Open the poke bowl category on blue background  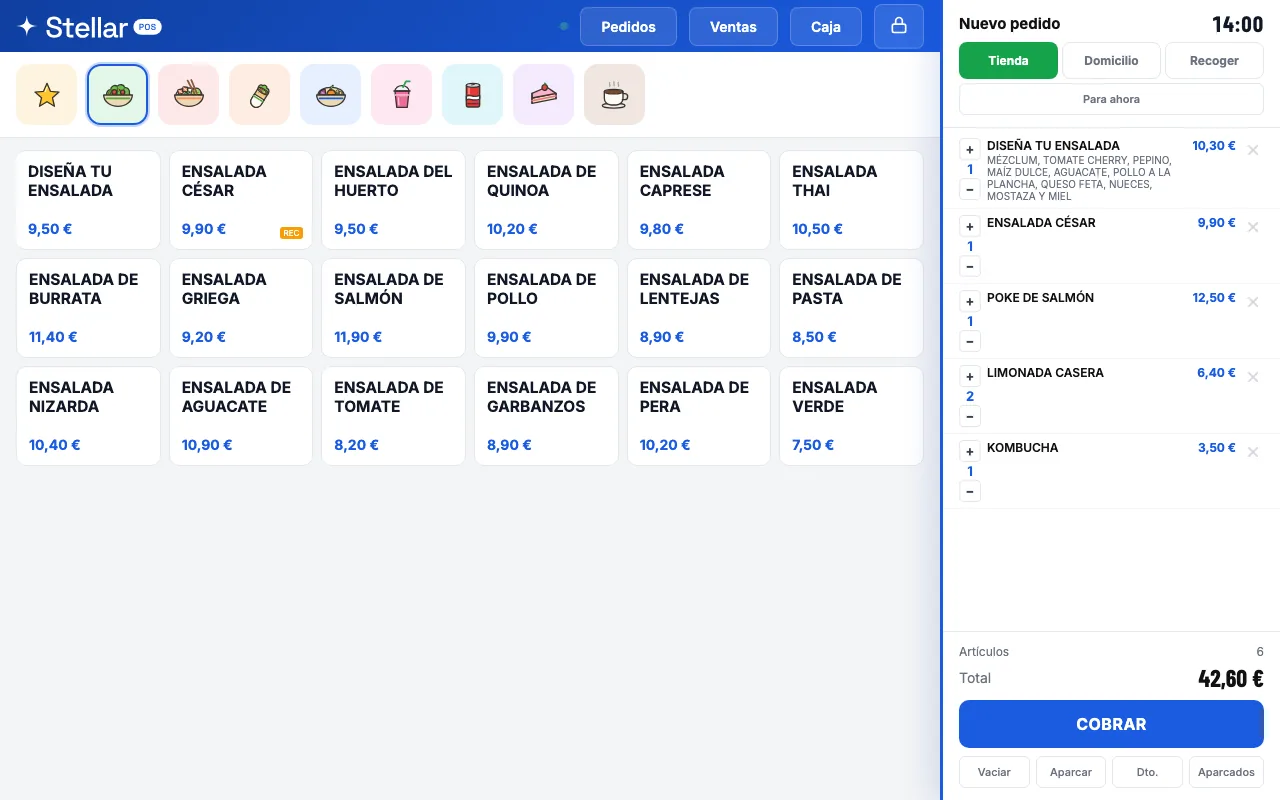pos(331,95)
